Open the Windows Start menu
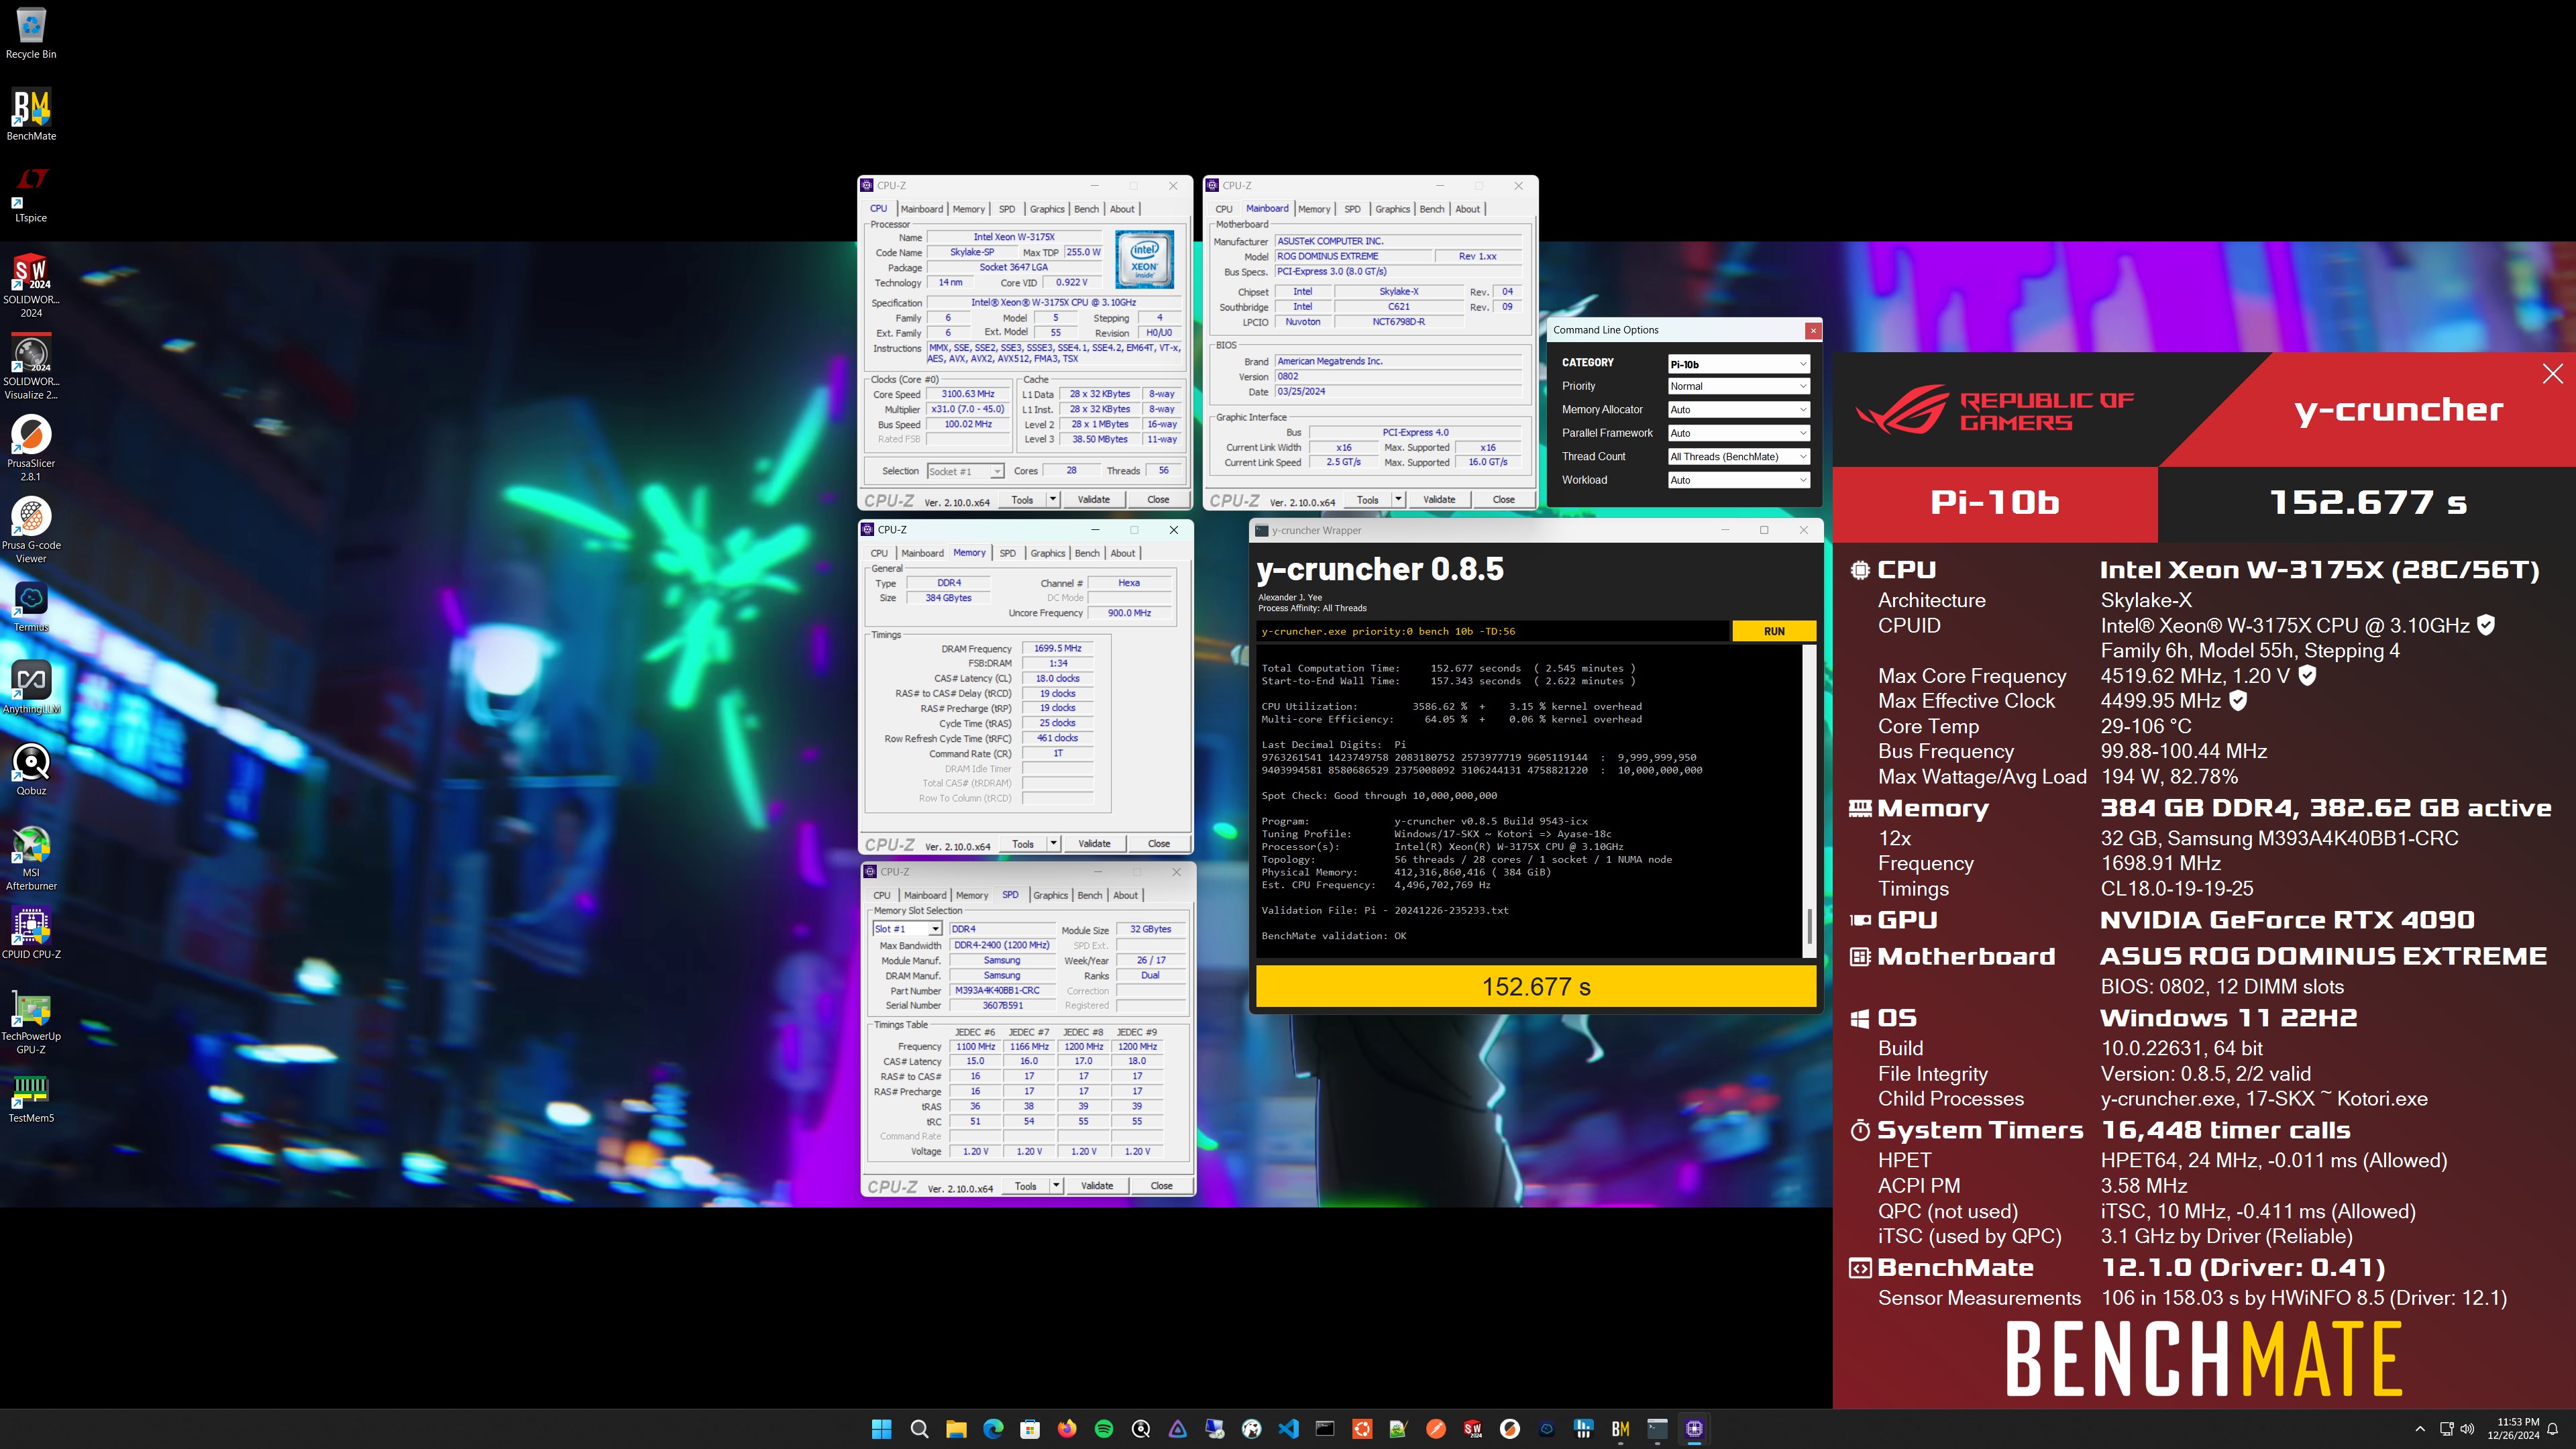 (881, 1429)
